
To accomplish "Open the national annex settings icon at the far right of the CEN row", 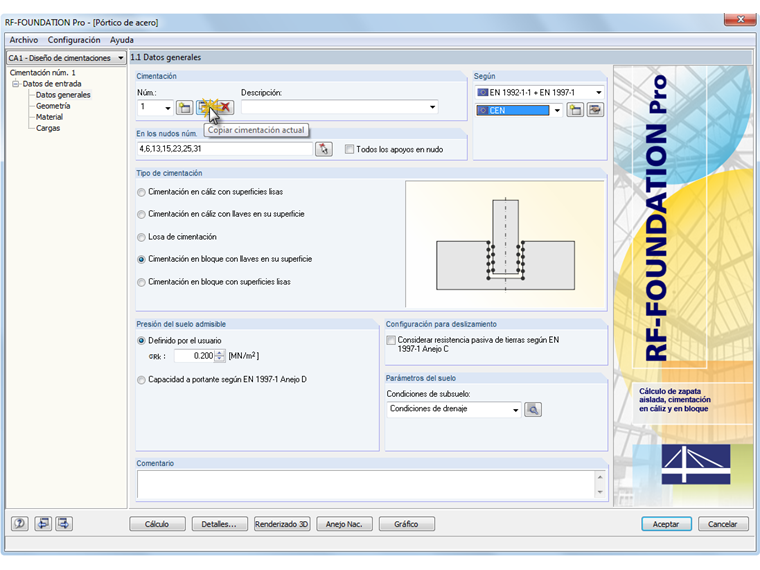I will [x=595, y=110].
